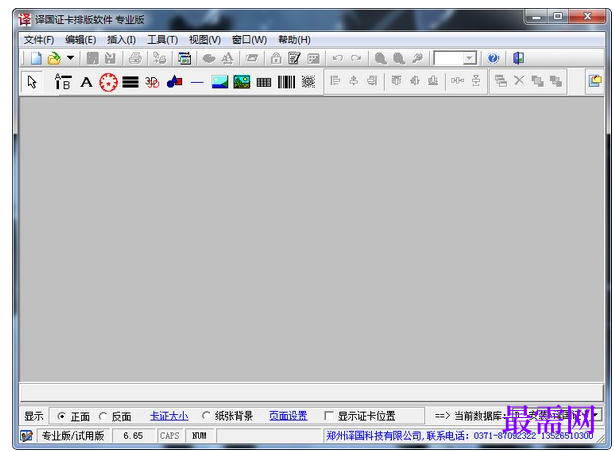Open the 工具(T) menu

pos(163,40)
